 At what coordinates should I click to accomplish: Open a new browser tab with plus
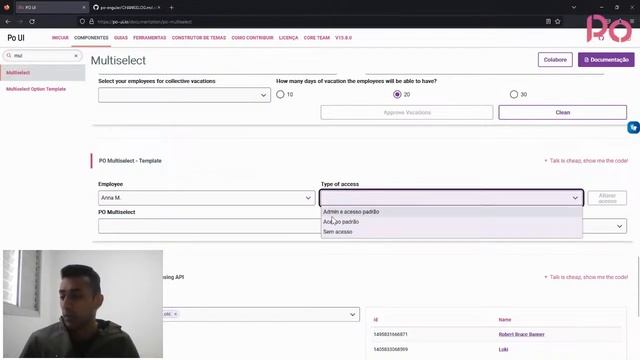point(171,7)
